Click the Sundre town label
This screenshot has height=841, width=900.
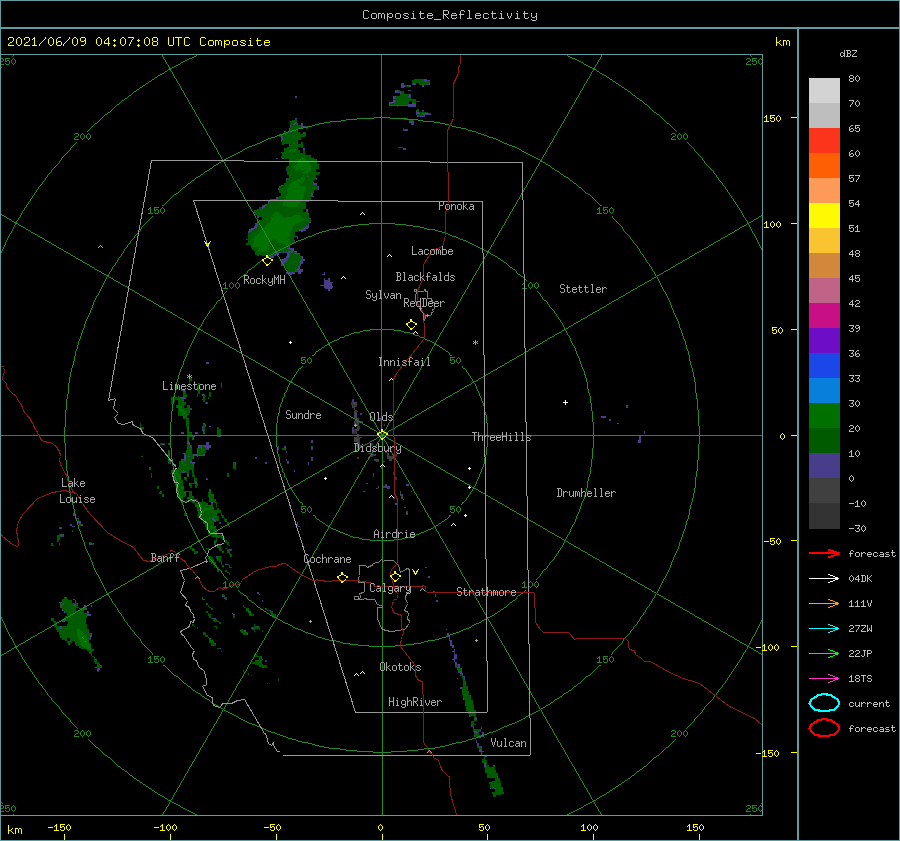303,415
